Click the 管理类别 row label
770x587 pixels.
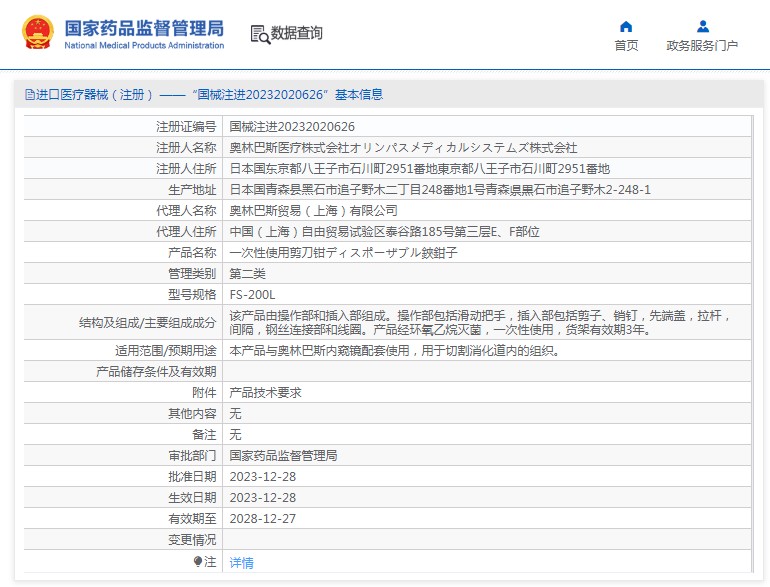tap(192, 274)
